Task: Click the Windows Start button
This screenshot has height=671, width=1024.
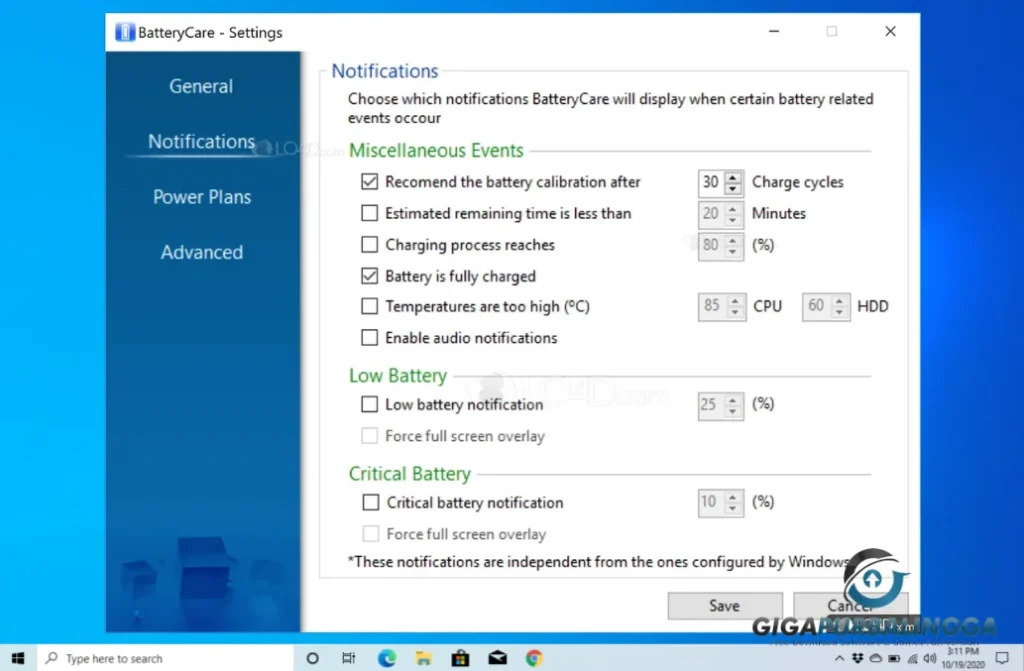Action: (17, 658)
